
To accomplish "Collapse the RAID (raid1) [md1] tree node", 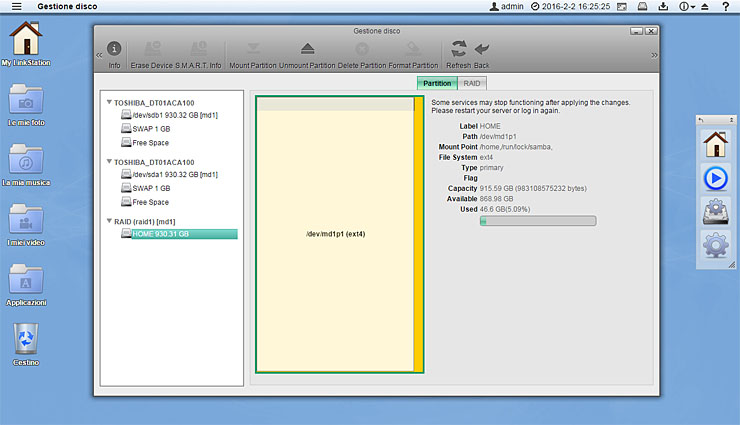I will (109, 221).
